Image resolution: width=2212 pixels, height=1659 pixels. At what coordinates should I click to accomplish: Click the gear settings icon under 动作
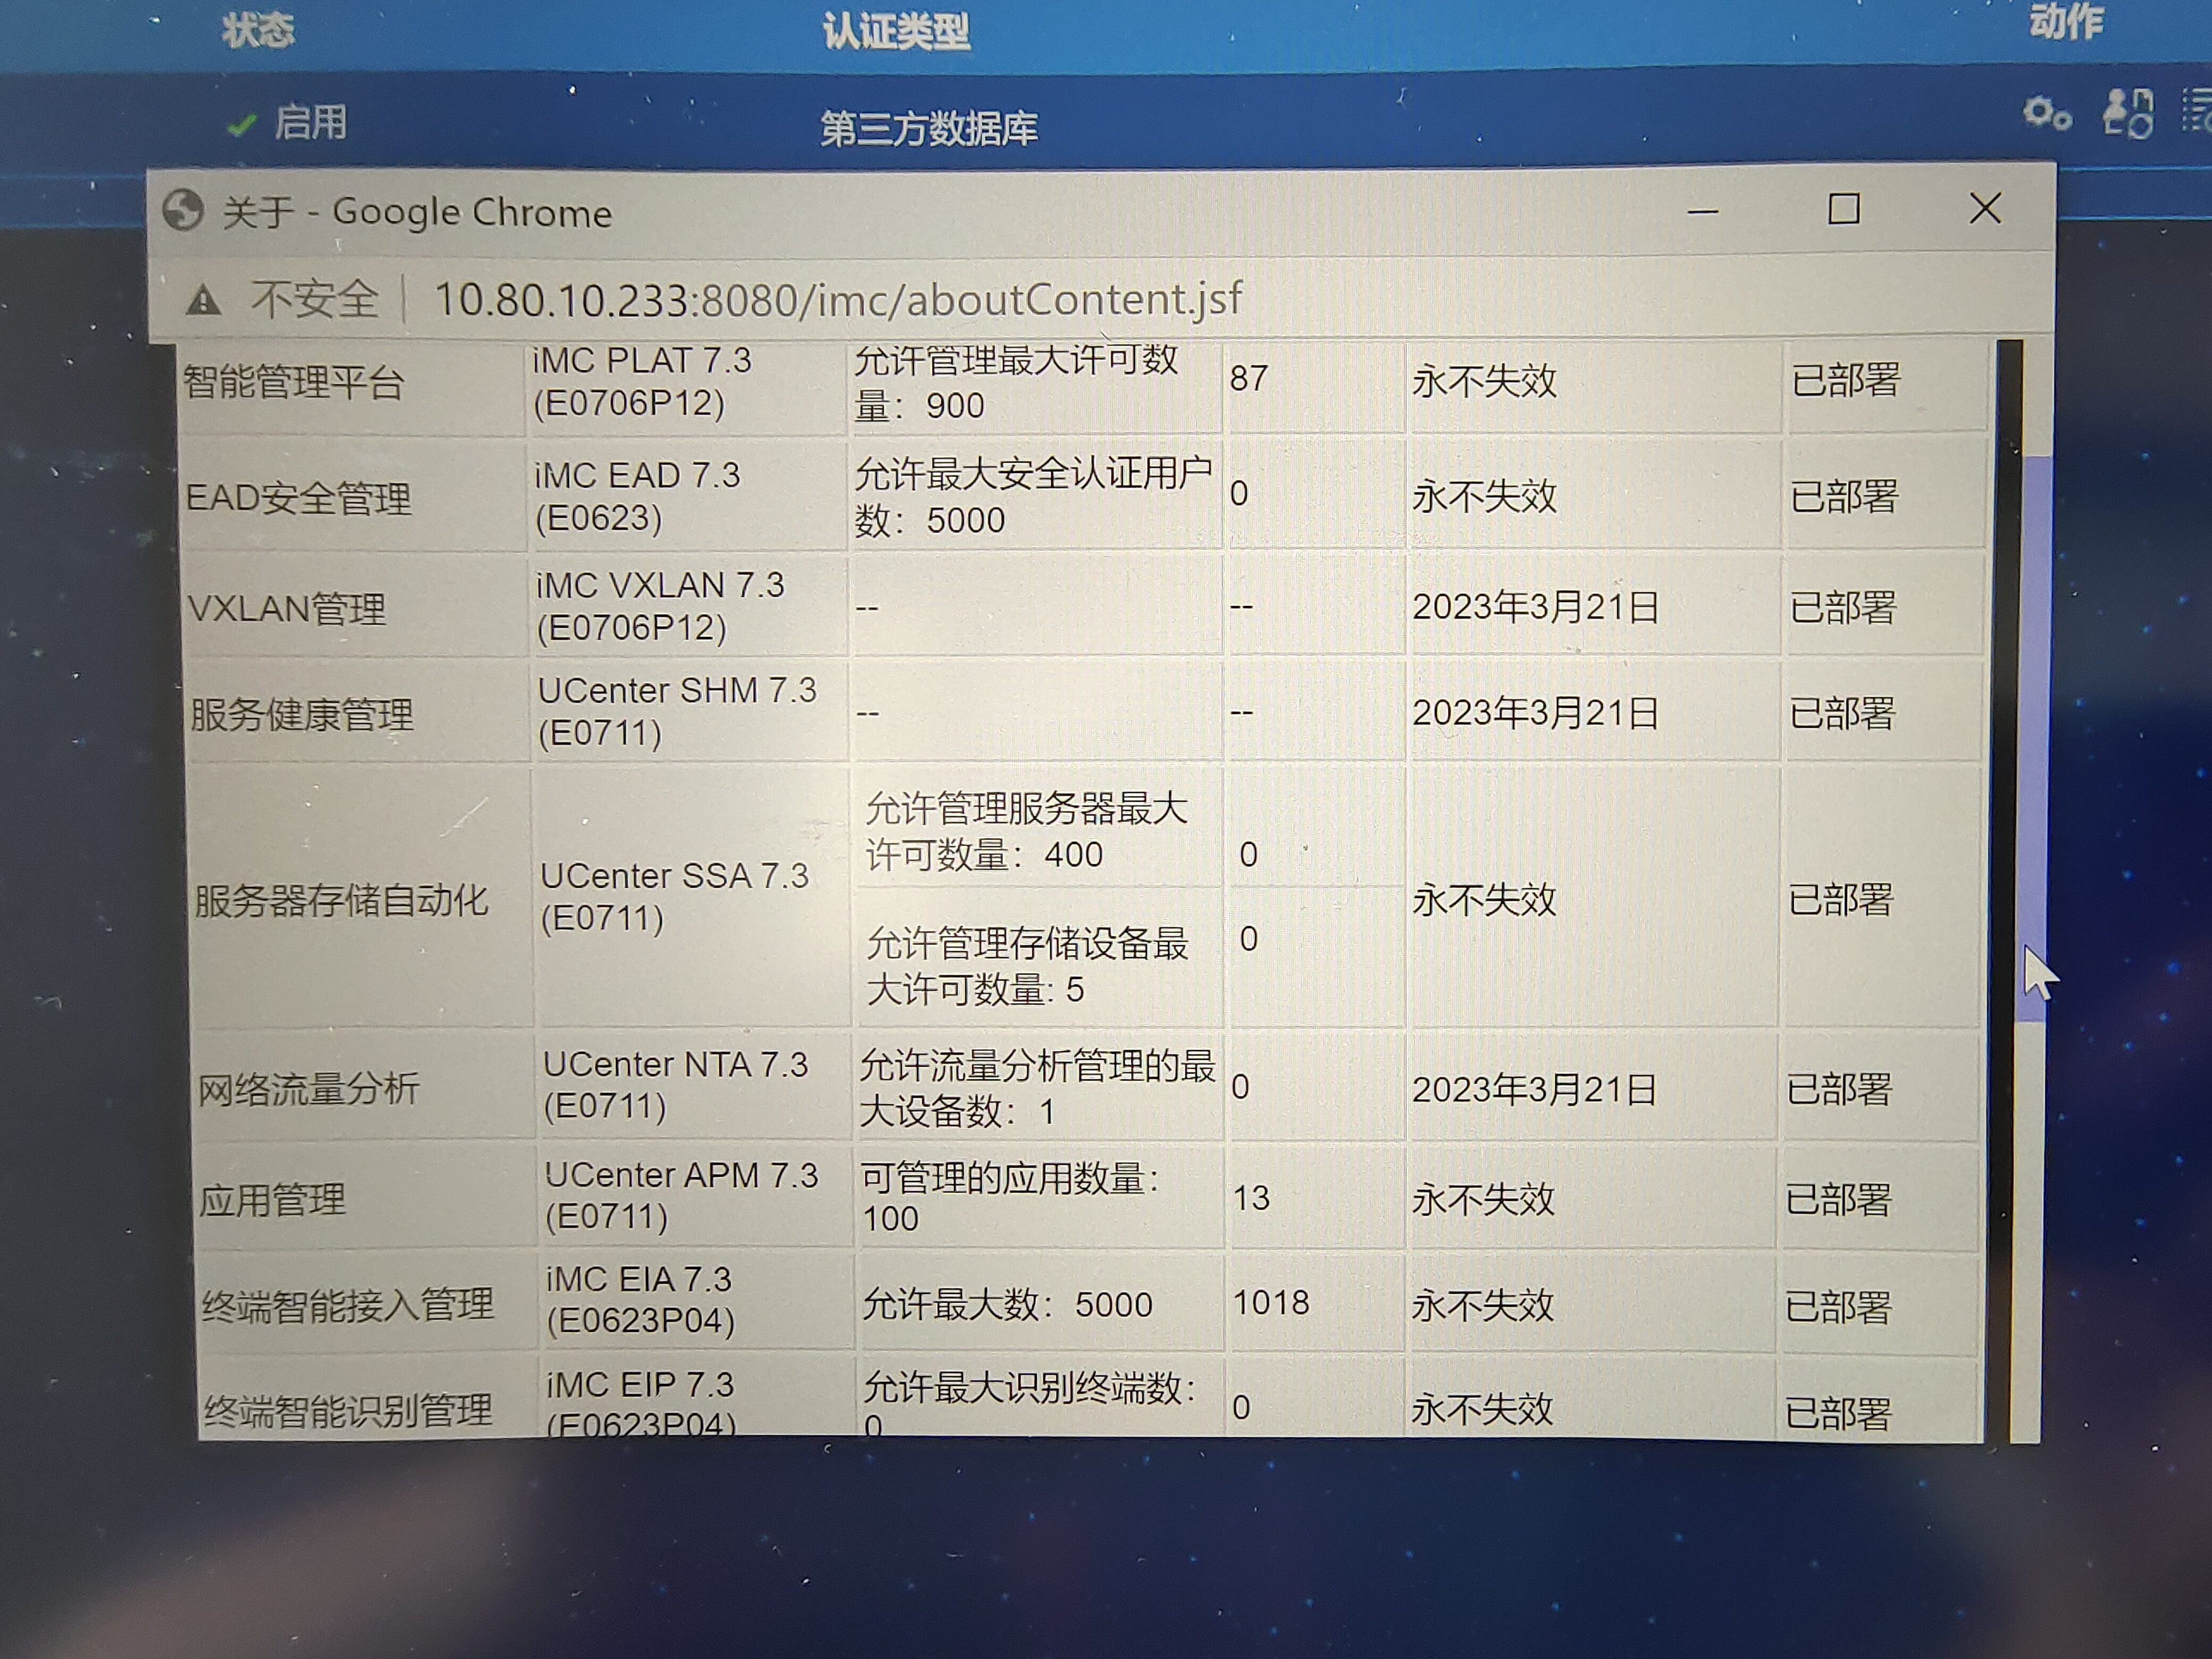tap(2045, 113)
